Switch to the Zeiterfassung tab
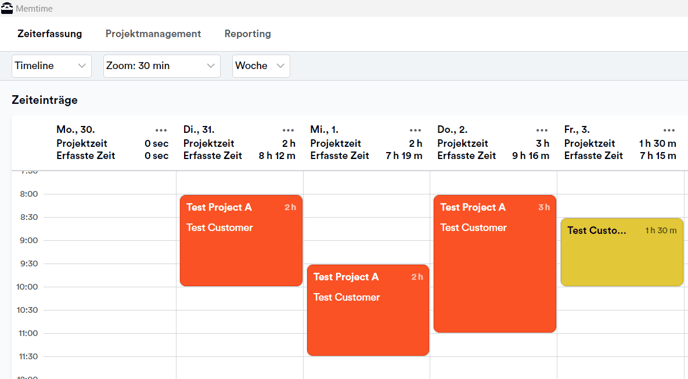Viewport: 688px width, 379px height. click(50, 34)
